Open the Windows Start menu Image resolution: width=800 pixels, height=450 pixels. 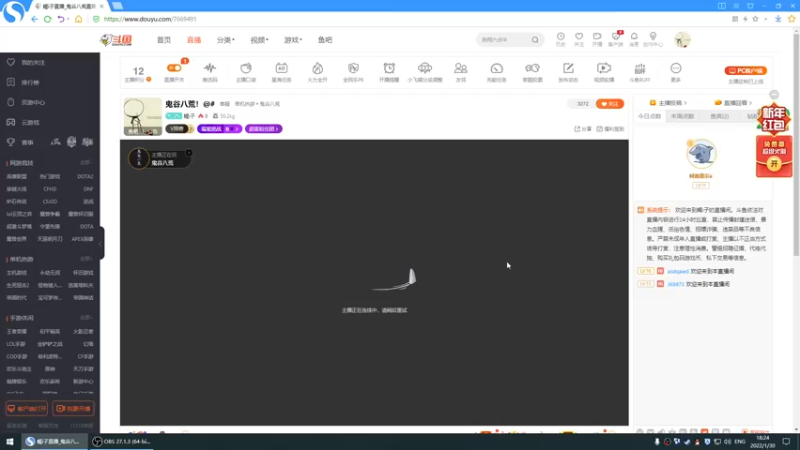pos(10,441)
